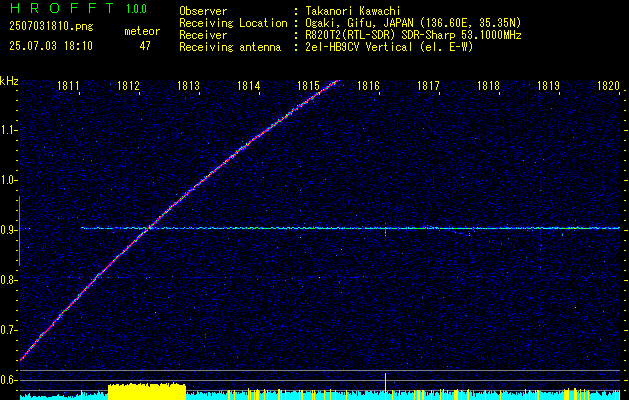Click the wide yellow burst block in power graph
Screen dimensions: 629x400
147,391
